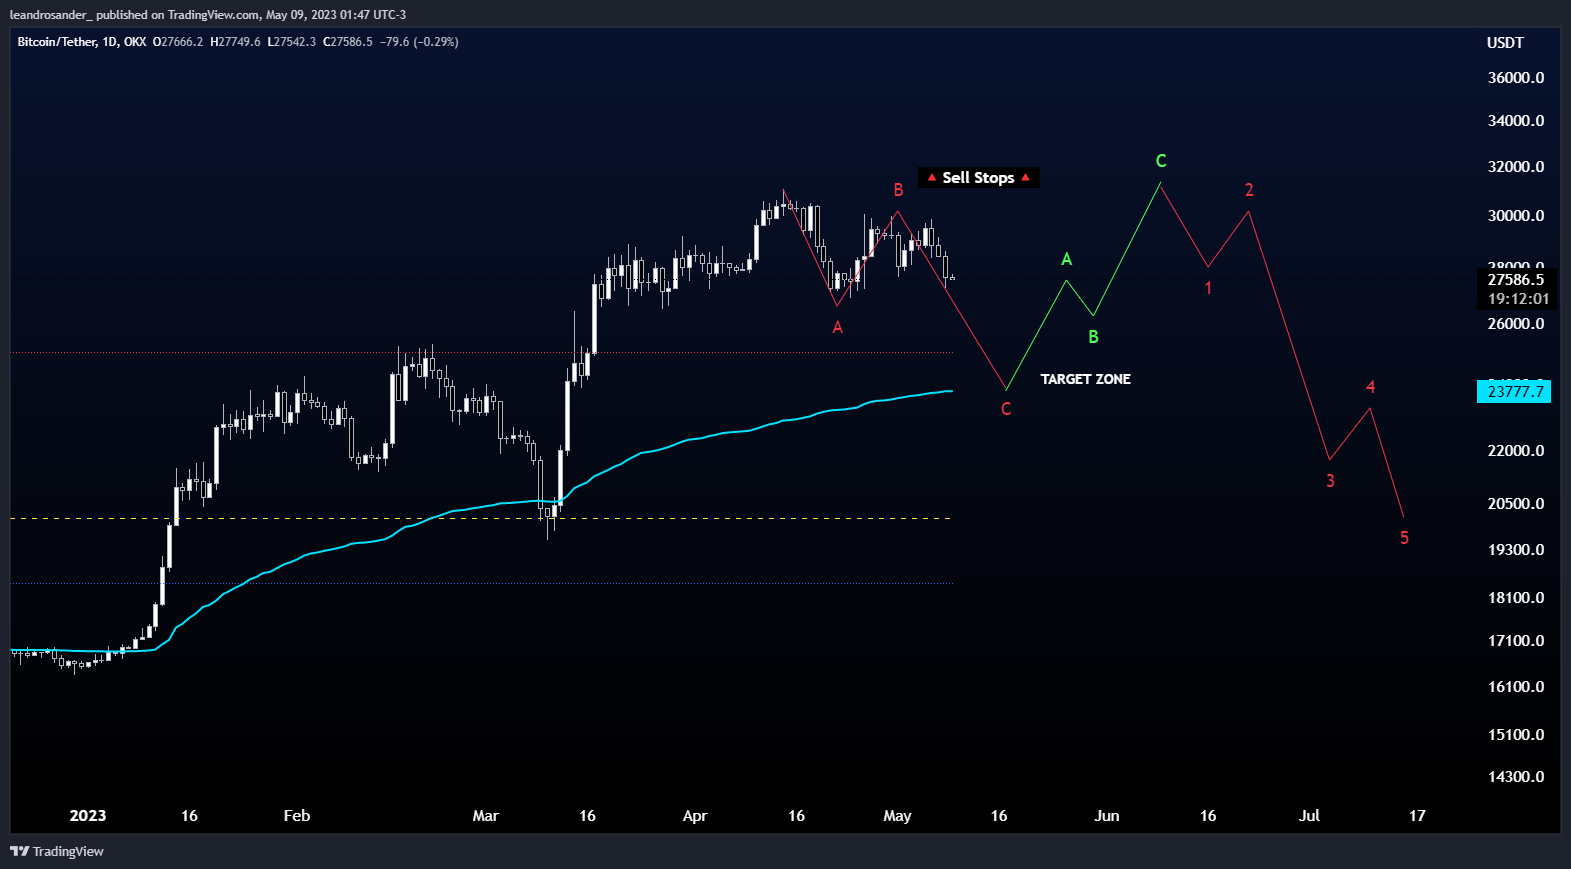
Task: Select the red wave label 4
Action: [1370, 387]
